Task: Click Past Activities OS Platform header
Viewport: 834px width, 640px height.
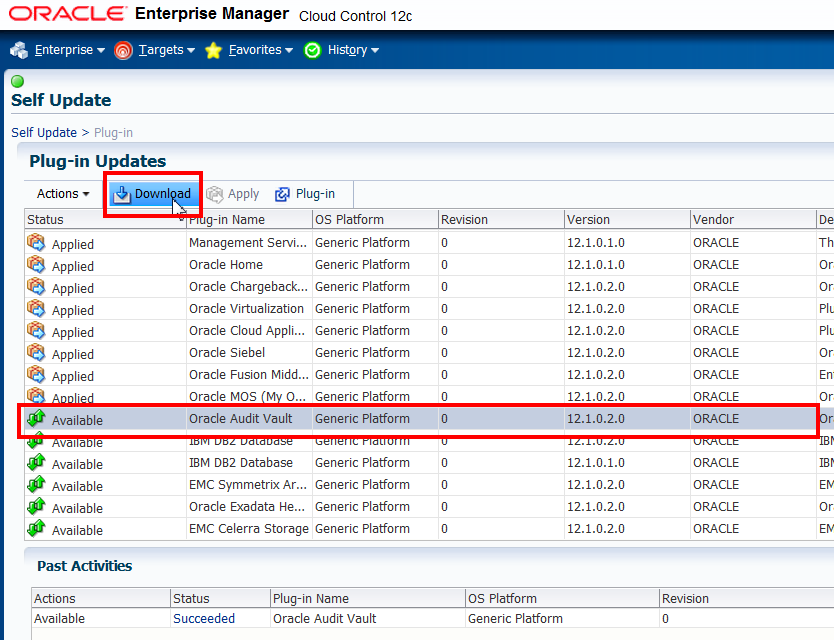Action: point(562,599)
